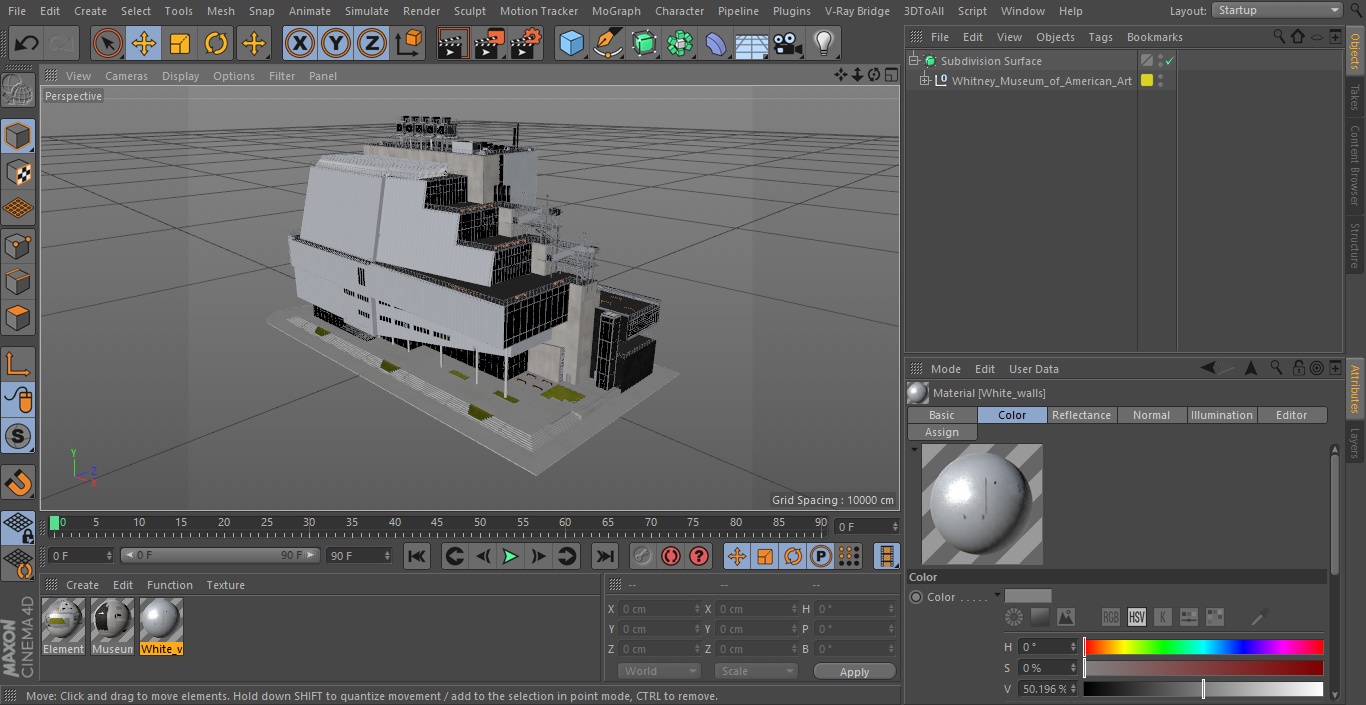Select RGB color mode button
Screen dimensions: 1366x705
pos(1111,617)
